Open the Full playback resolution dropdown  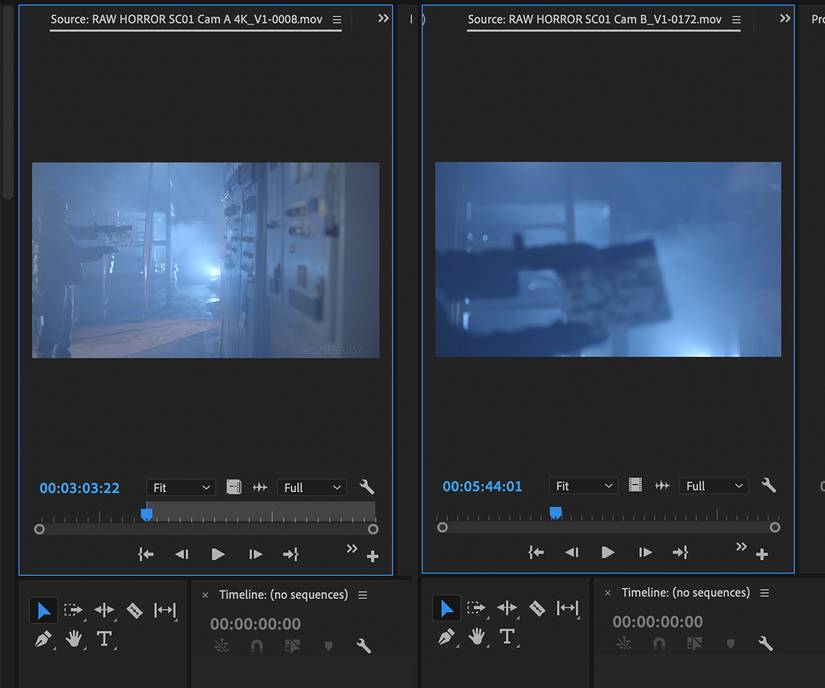[x=311, y=487]
